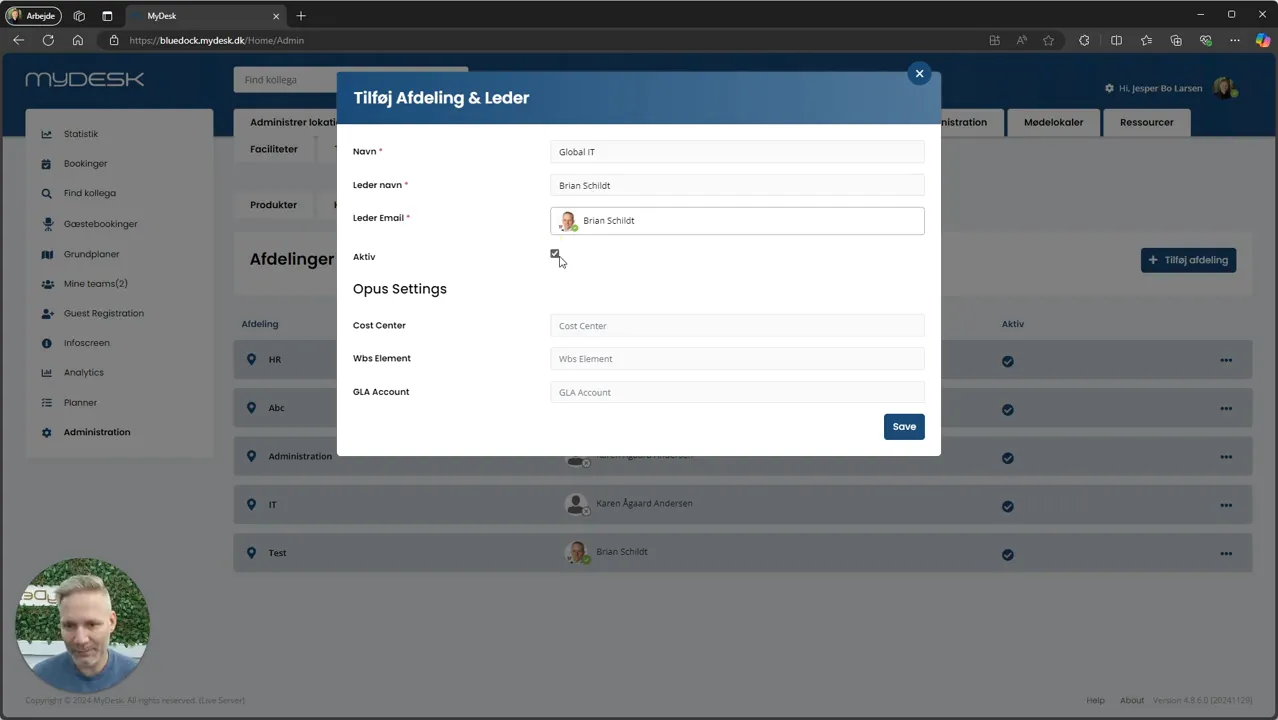Image resolution: width=1278 pixels, height=720 pixels.
Task: Toggle active checkmark on Test row
Action: [x=1008, y=554]
